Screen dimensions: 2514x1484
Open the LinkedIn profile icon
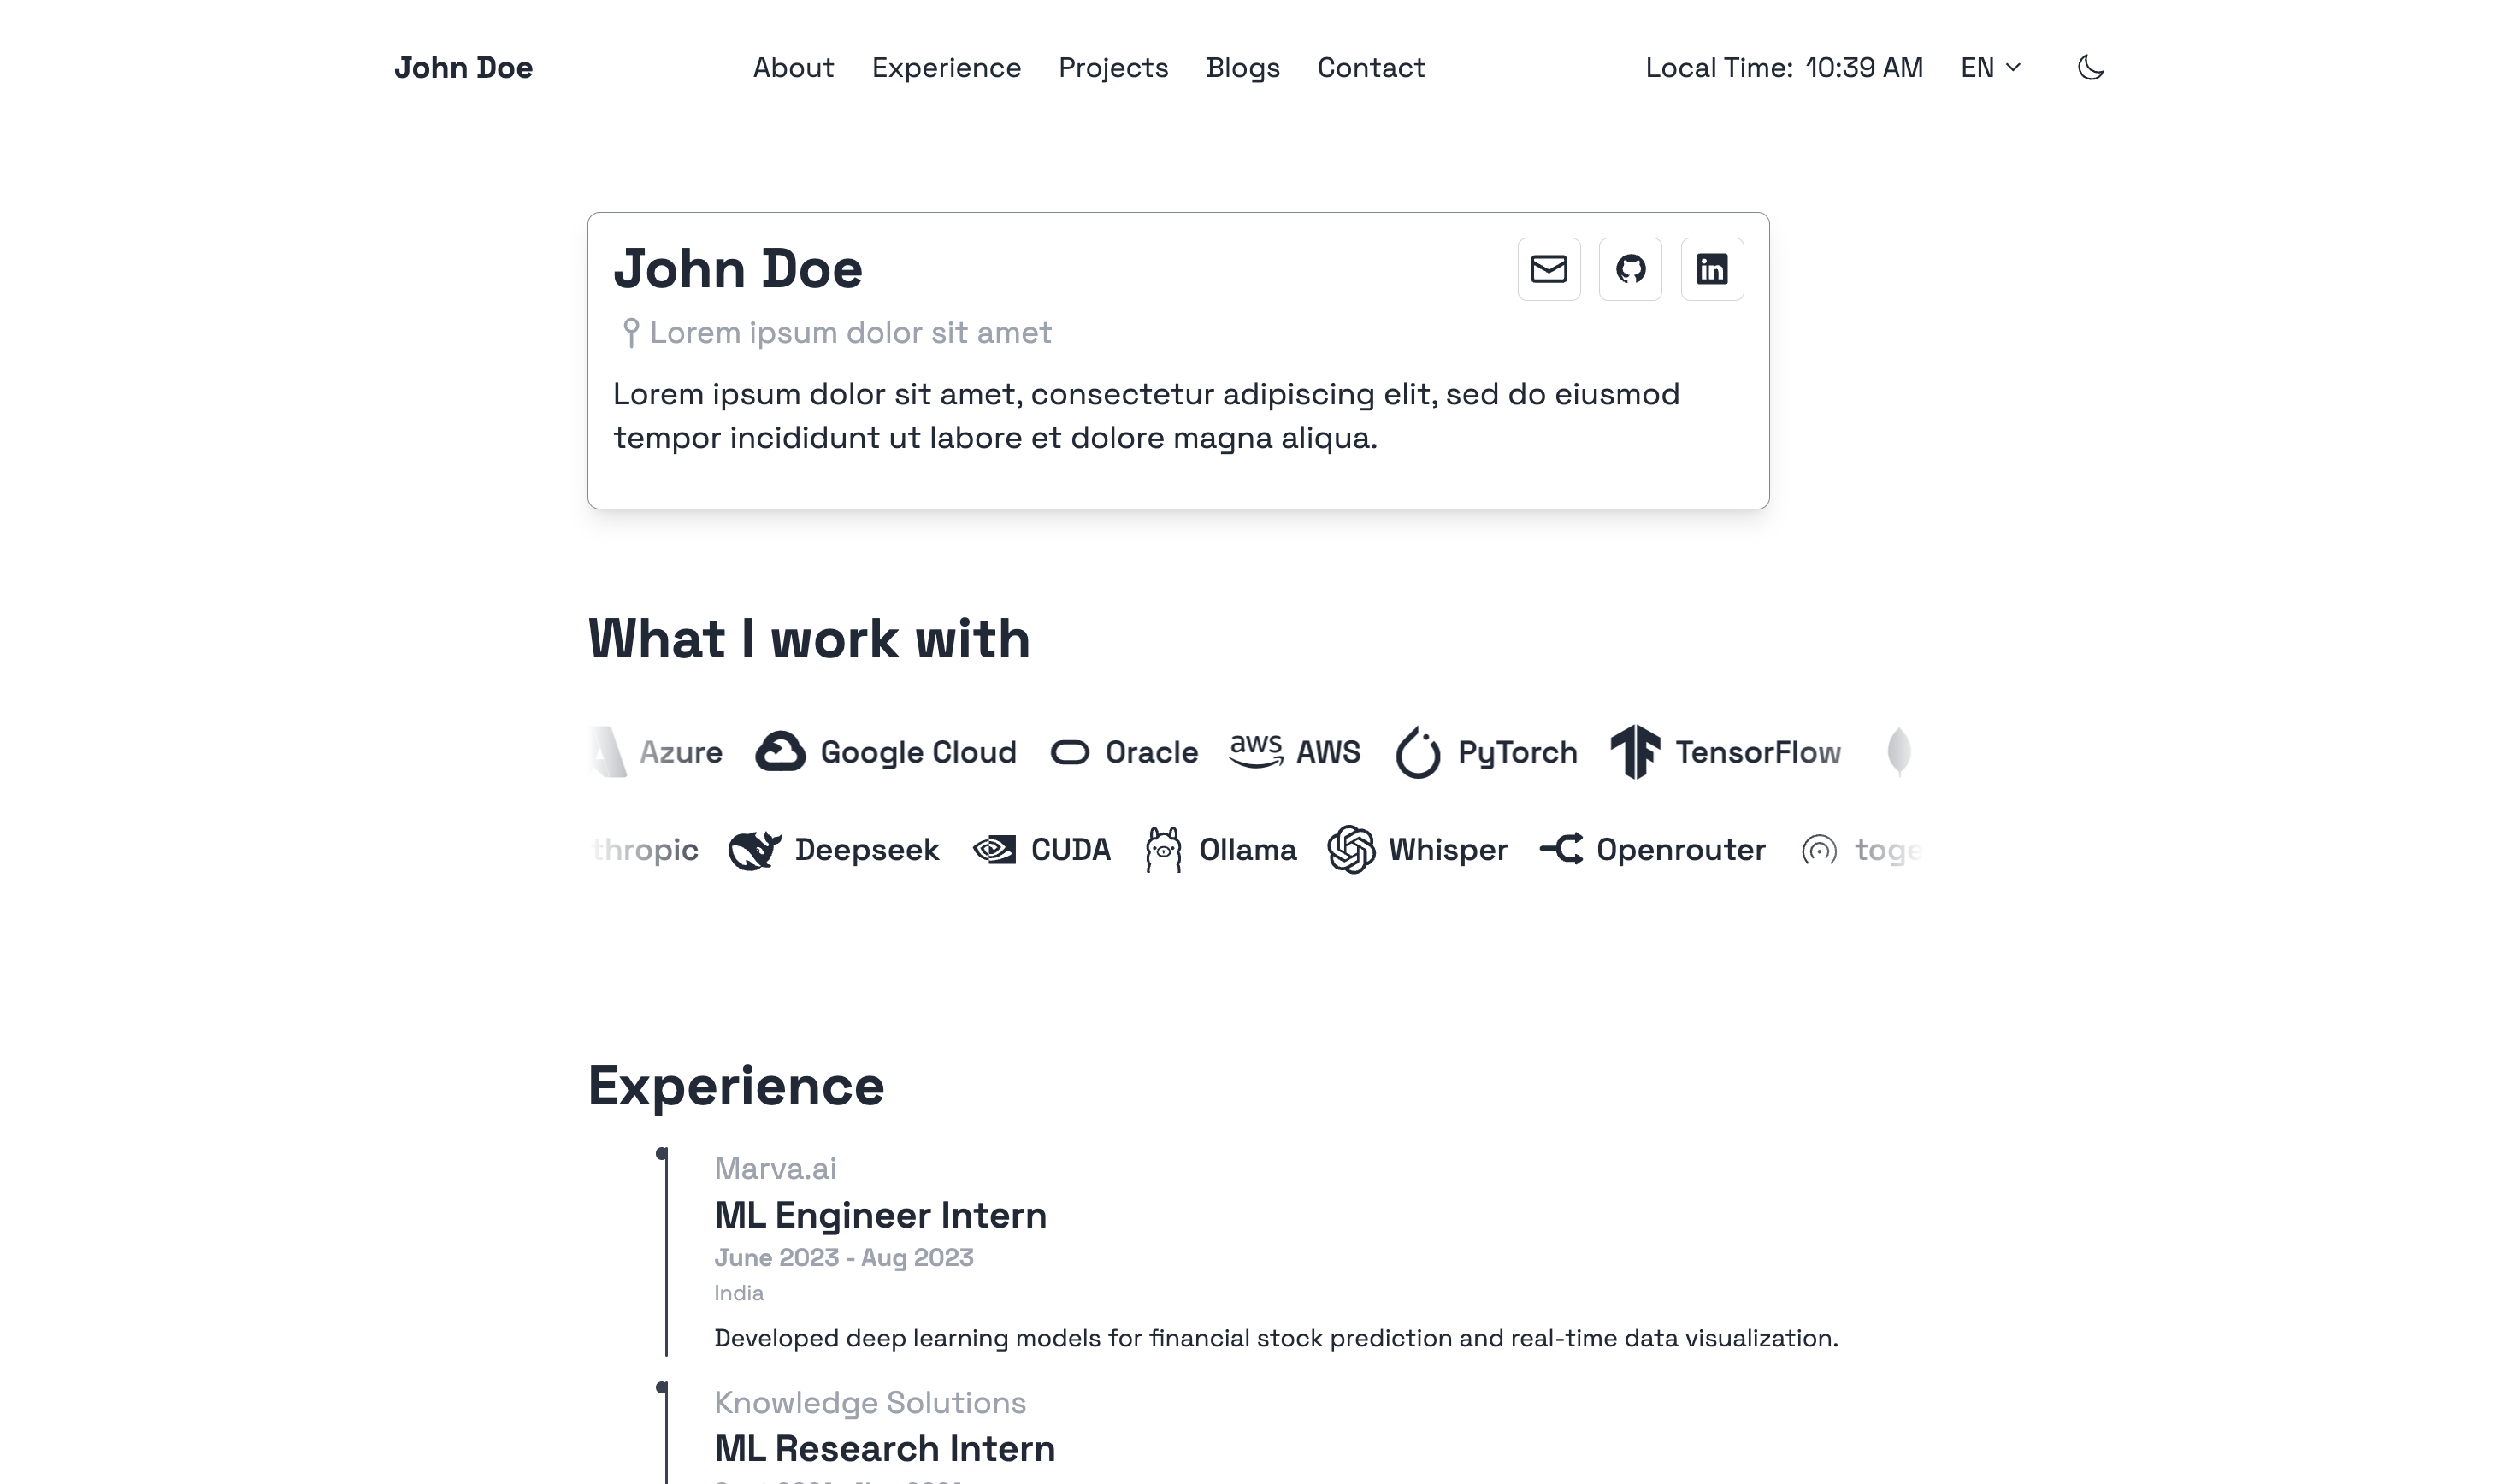[x=1711, y=269]
